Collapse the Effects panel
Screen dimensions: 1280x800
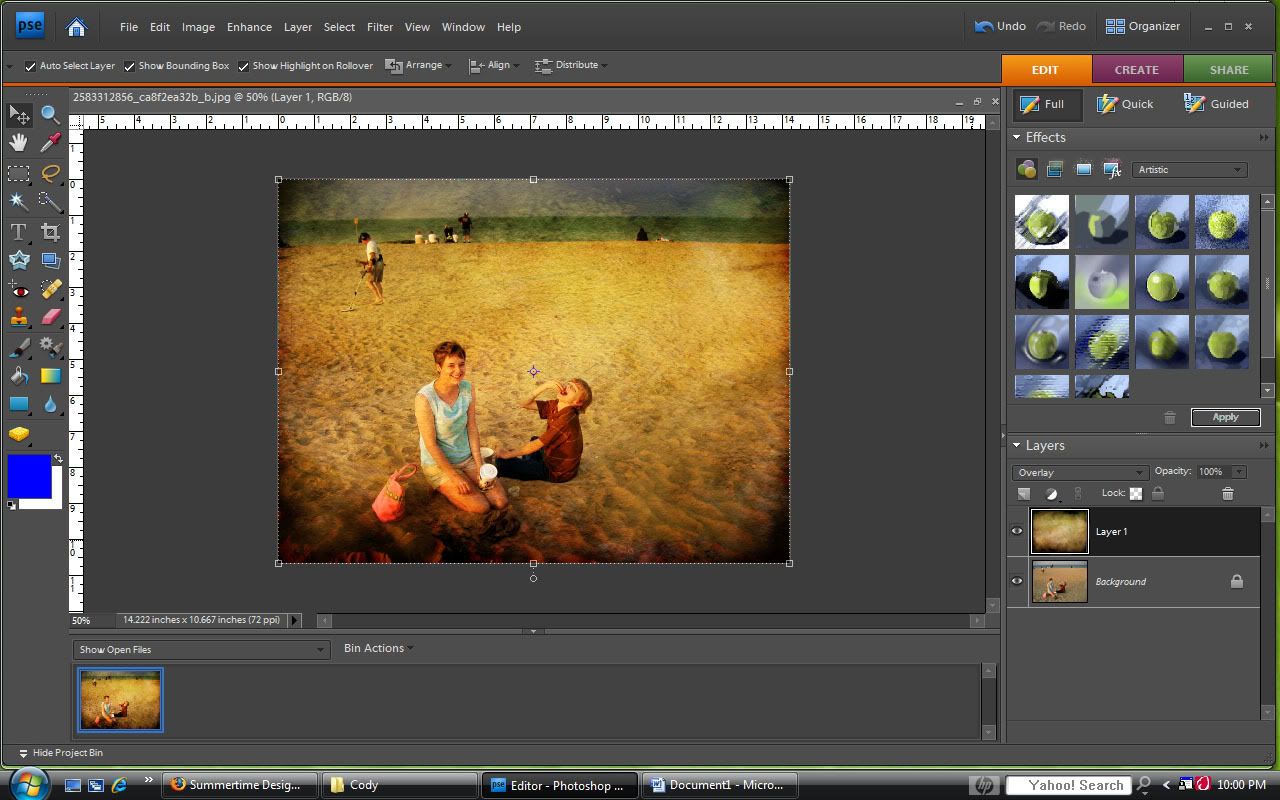[1017, 137]
